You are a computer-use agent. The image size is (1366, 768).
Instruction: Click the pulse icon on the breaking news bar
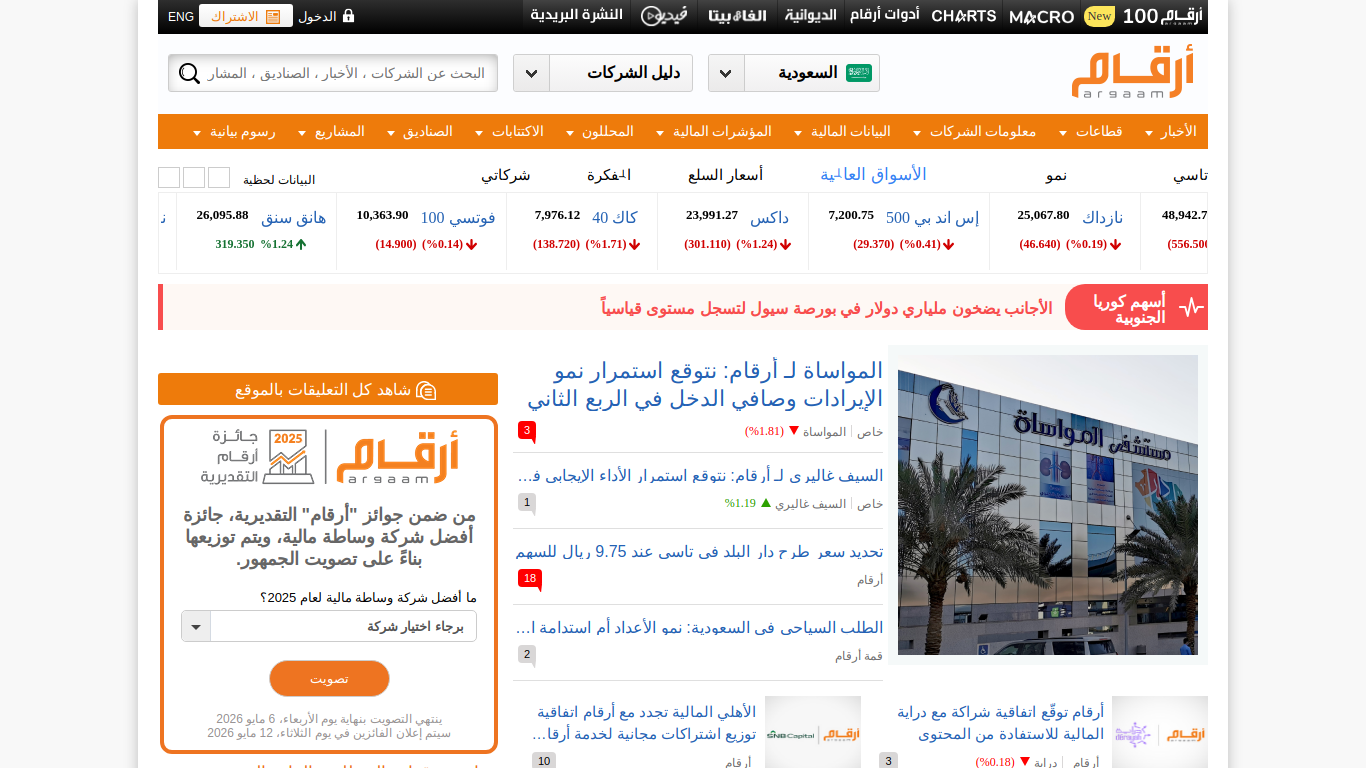point(1191,307)
